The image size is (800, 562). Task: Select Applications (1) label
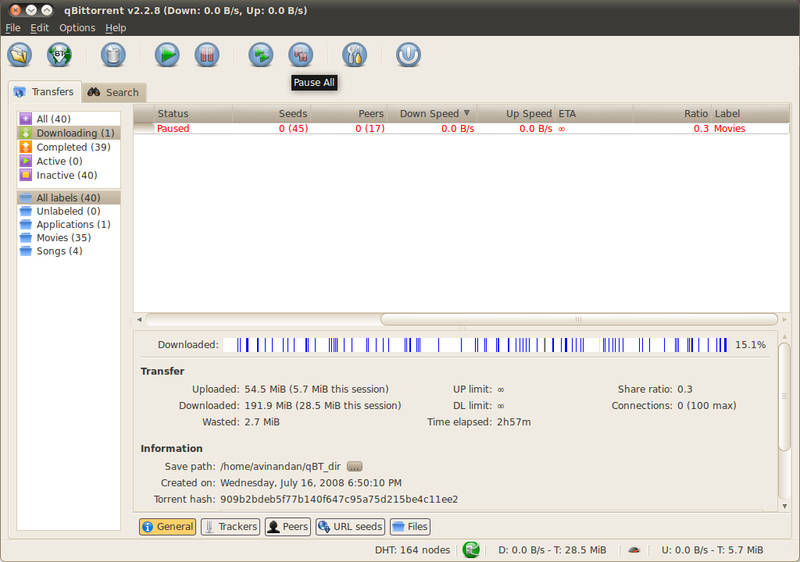[68, 224]
